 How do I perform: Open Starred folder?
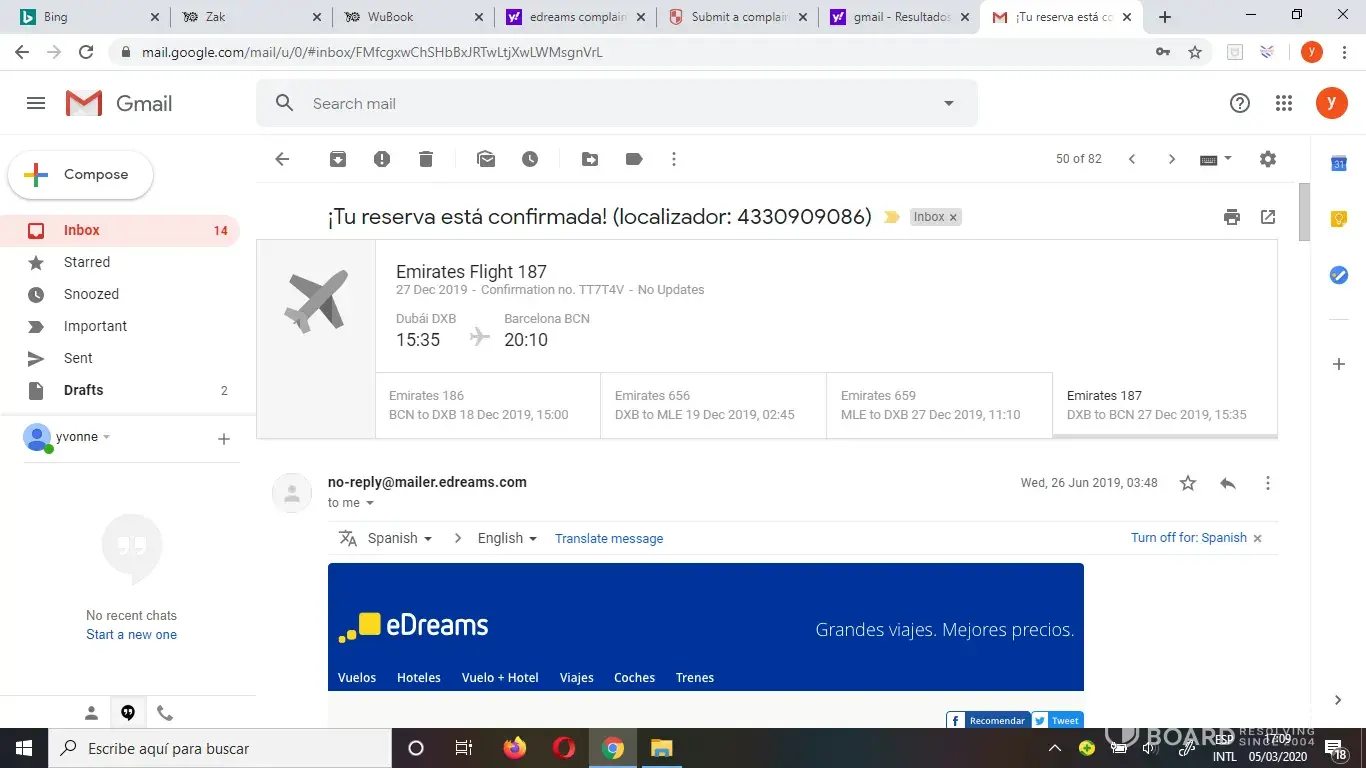click(120, 262)
